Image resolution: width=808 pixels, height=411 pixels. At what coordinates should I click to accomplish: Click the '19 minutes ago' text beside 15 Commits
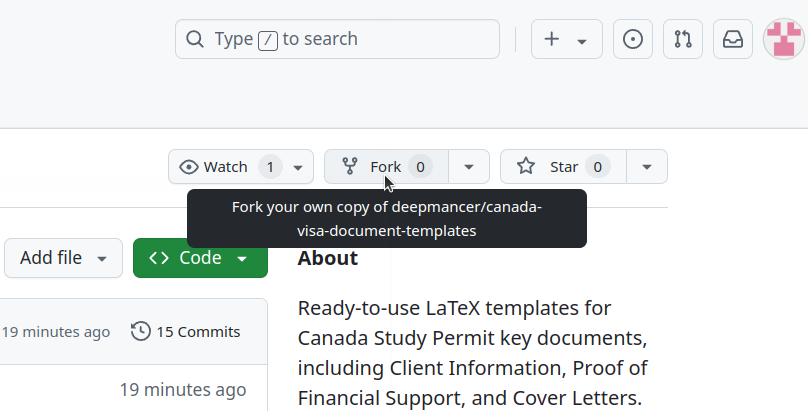point(56,332)
